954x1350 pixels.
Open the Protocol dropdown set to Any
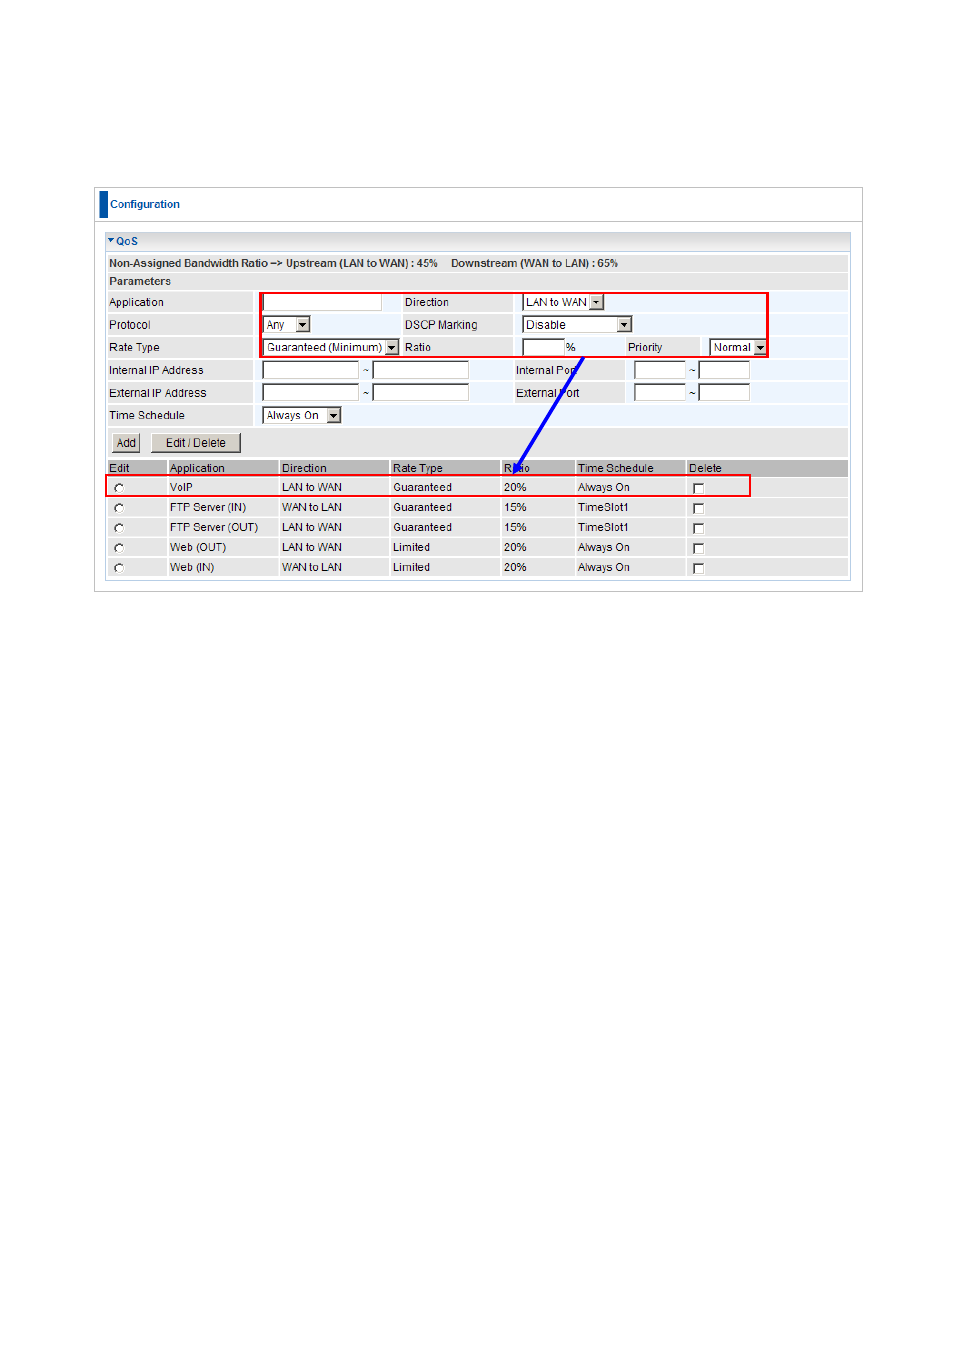click(287, 325)
